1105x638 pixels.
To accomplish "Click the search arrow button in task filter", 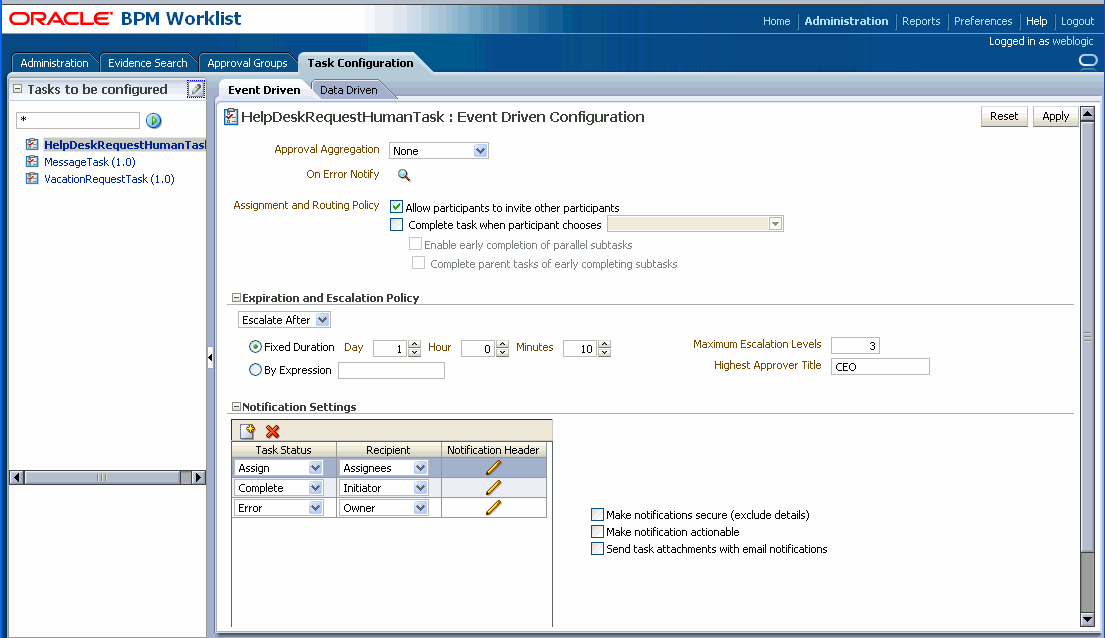I will 153,121.
